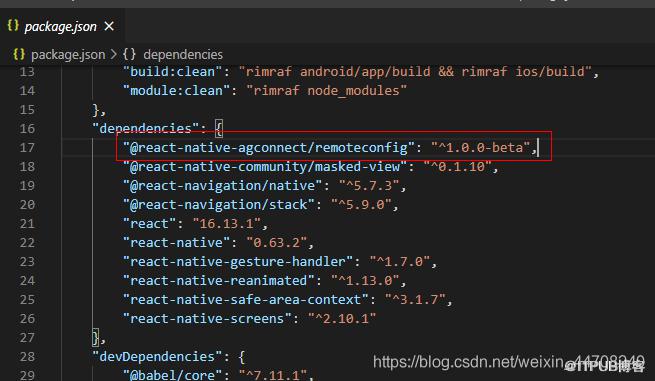Viewport: 655px width, 381px height.
Task: Click line number 16 in the gutter
Action: click(x=27, y=129)
